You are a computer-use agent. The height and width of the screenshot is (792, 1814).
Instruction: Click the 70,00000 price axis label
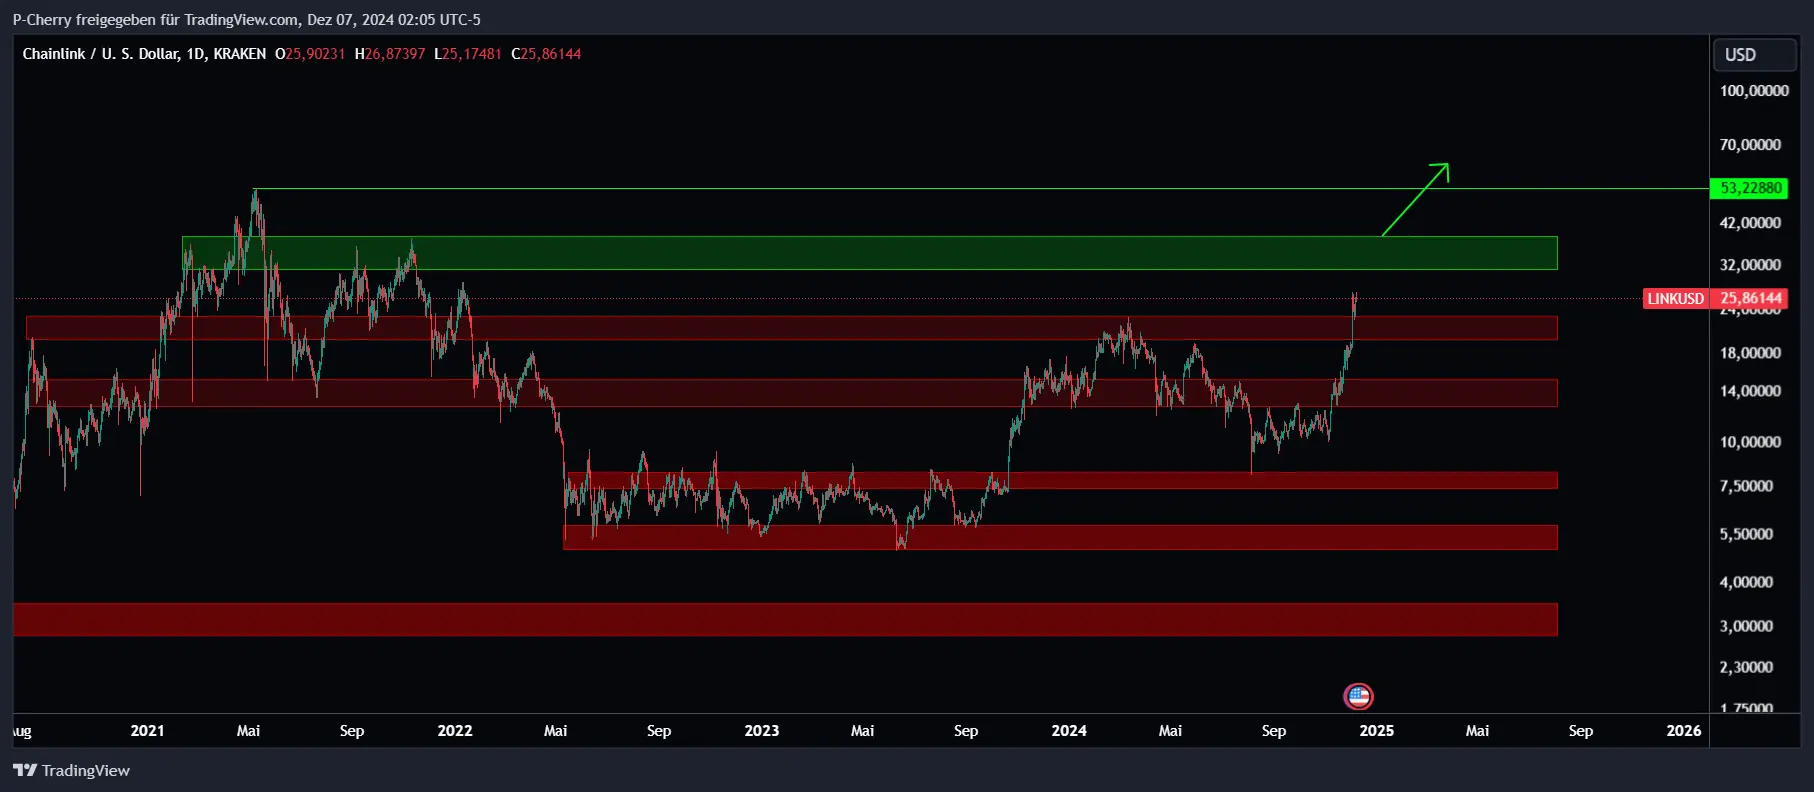pos(1750,145)
